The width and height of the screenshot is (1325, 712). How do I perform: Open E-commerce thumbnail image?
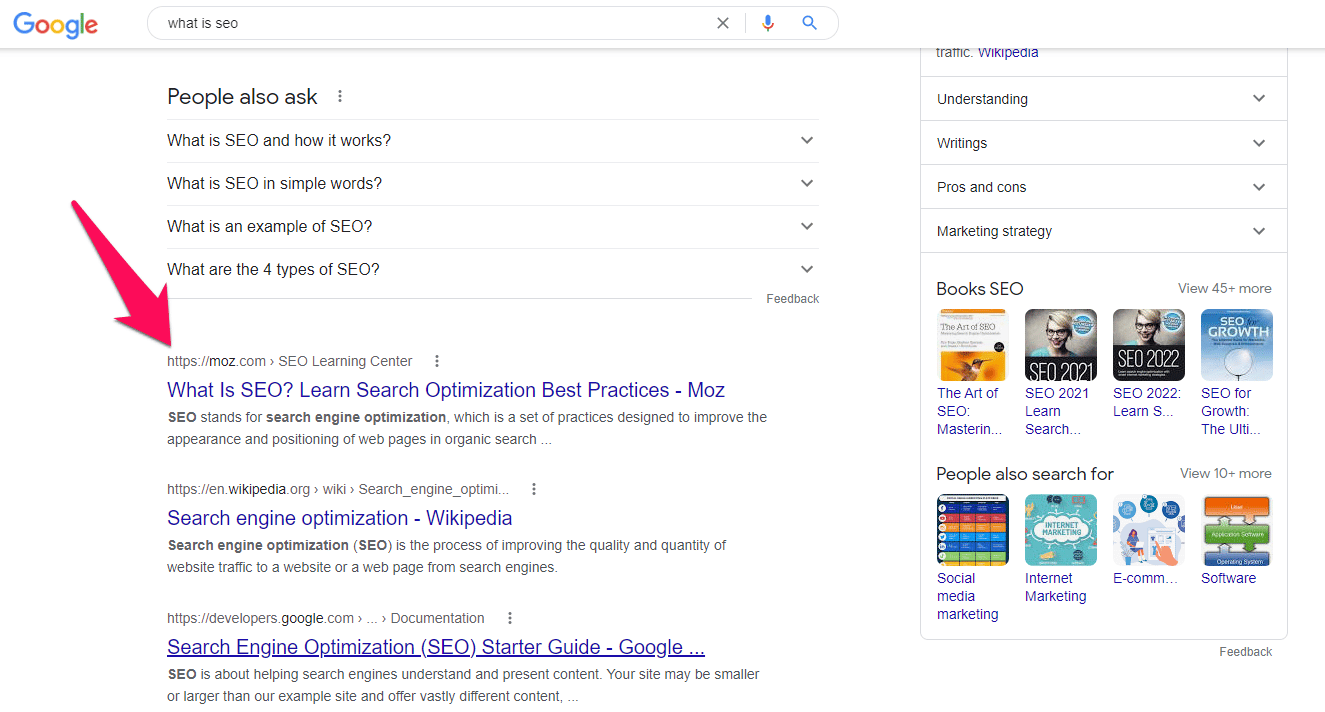[1149, 530]
